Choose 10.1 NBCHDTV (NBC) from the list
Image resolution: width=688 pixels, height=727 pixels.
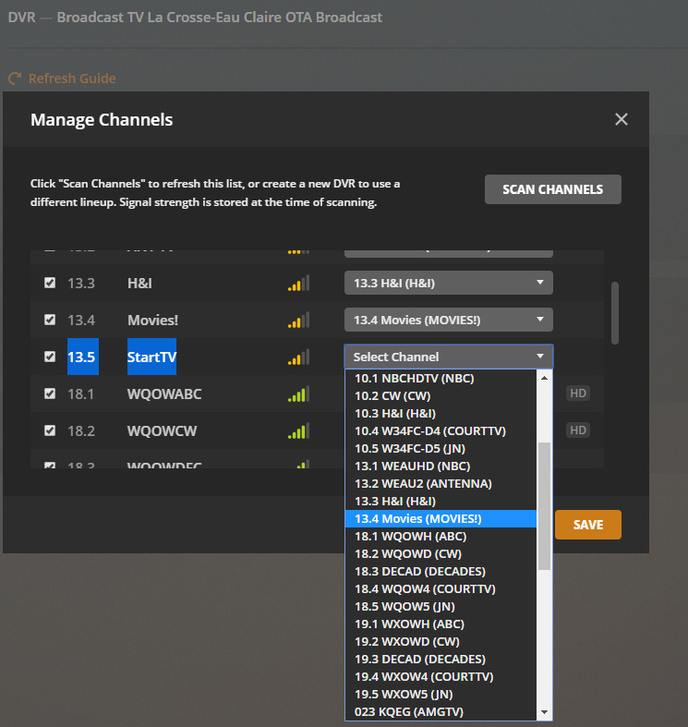[441, 378]
